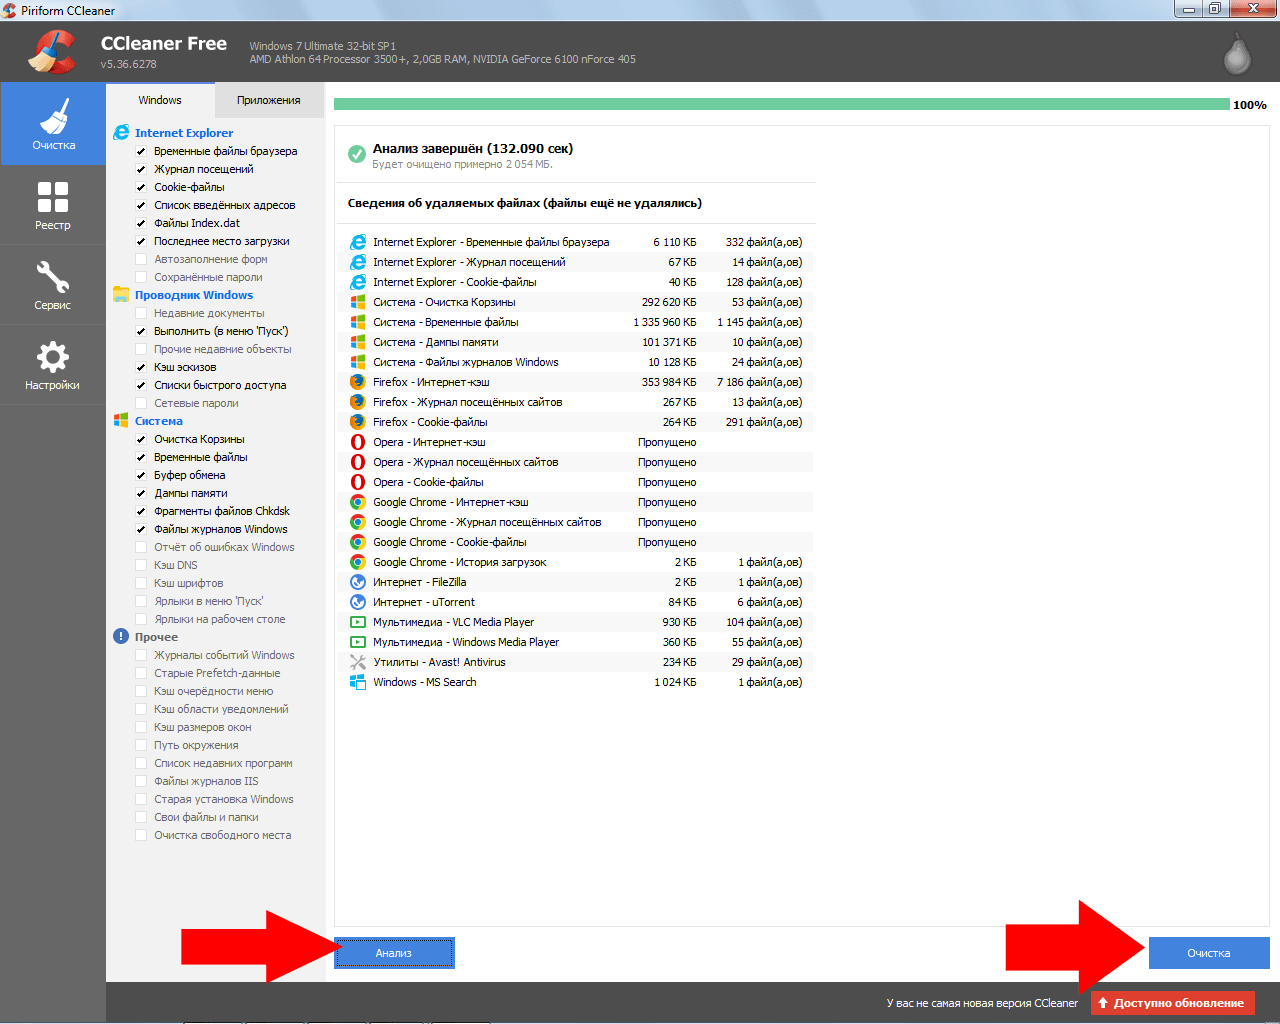Viewport: 1280px width, 1024px height.
Task: Click the Прочее exclamation icon
Action: [121, 636]
